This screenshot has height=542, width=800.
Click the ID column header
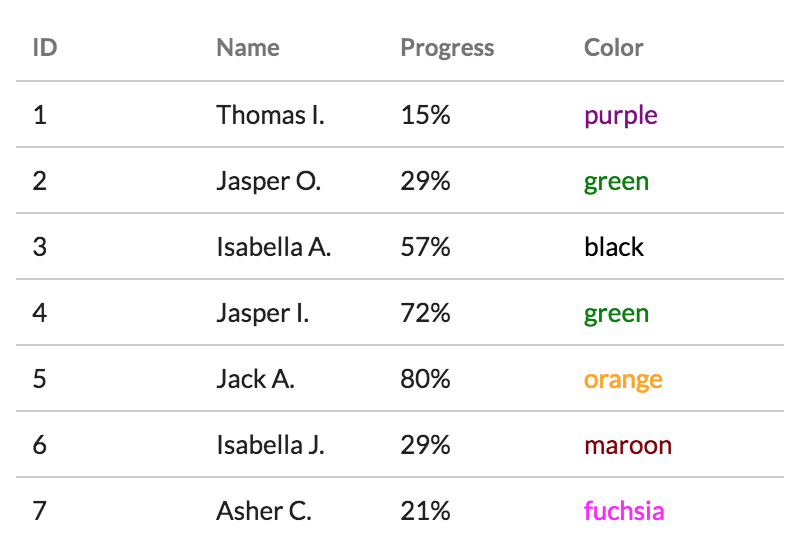pyautogui.click(x=45, y=47)
